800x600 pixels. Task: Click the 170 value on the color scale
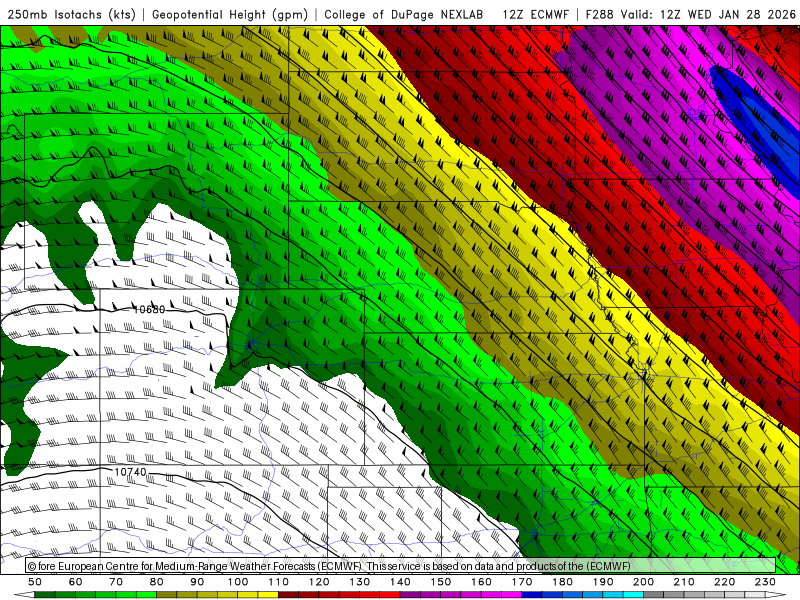point(522,582)
